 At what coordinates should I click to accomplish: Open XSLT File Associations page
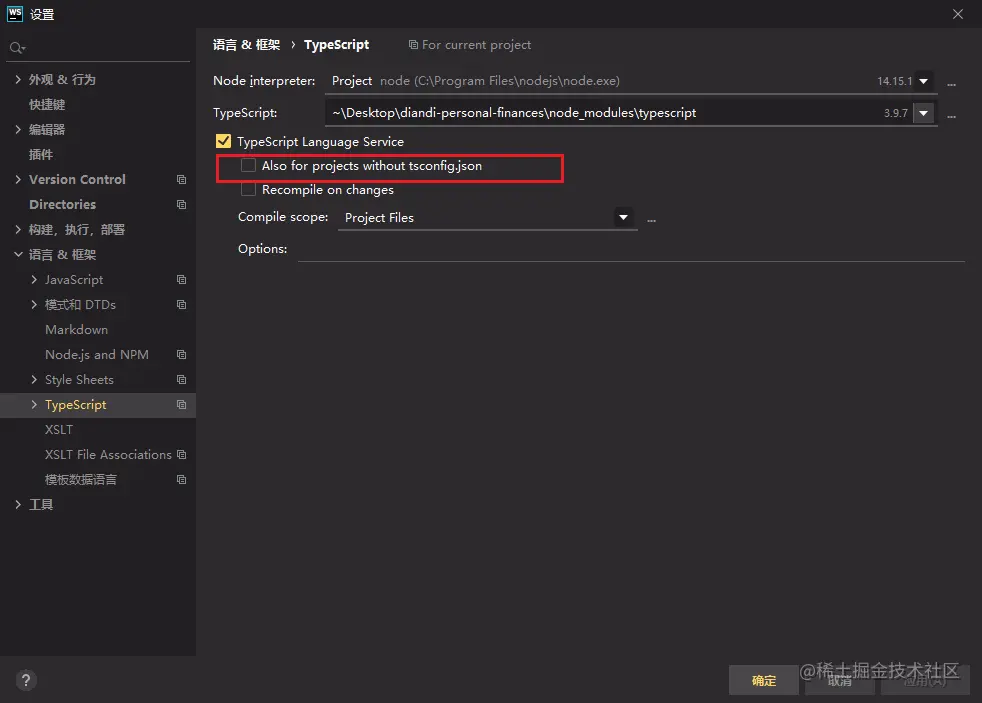pos(108,454)
